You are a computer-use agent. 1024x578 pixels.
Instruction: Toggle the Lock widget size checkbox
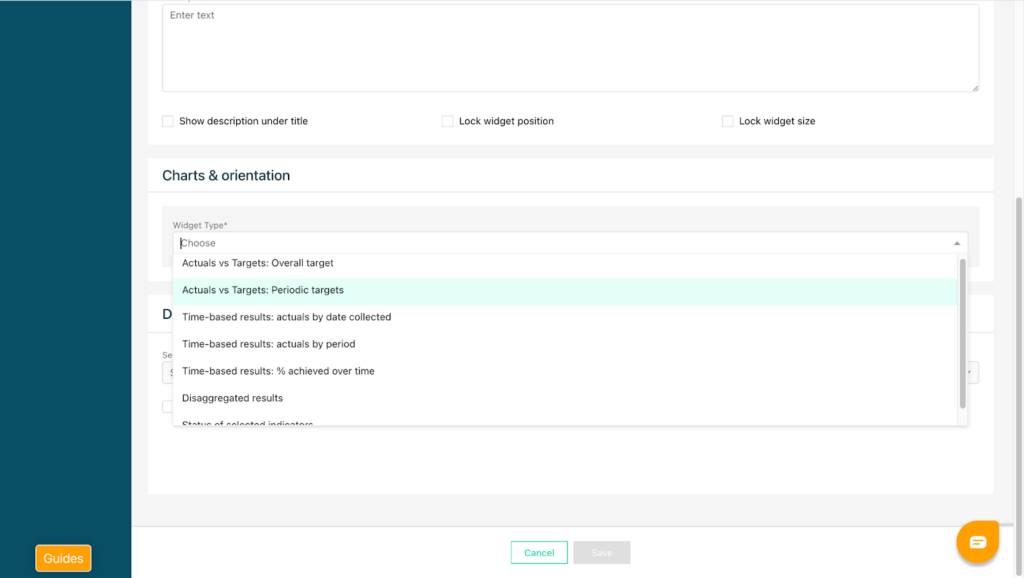point(728,121)
